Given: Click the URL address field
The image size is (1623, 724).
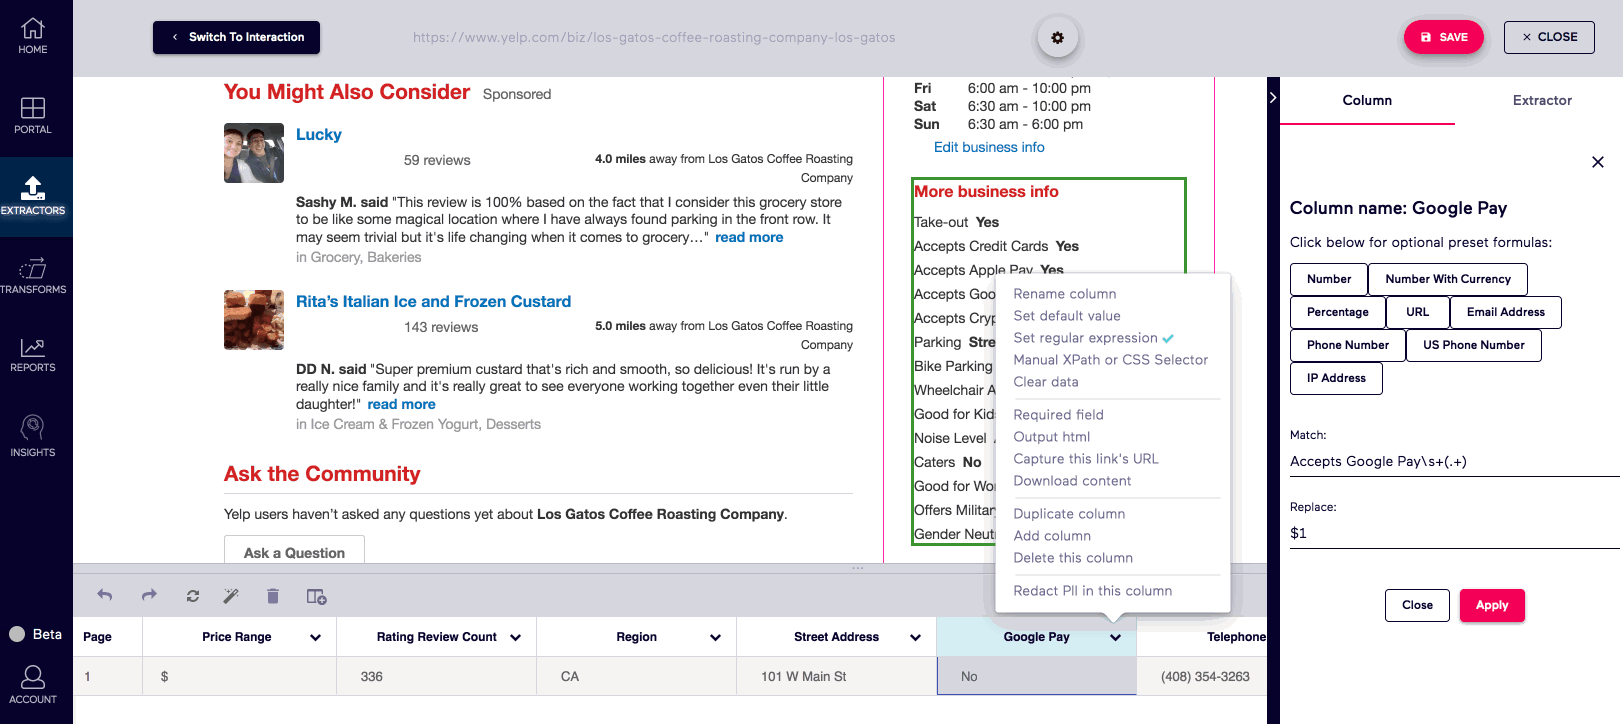Looking at the screenshot, I should pyautogui.click(x=654, y=38).
